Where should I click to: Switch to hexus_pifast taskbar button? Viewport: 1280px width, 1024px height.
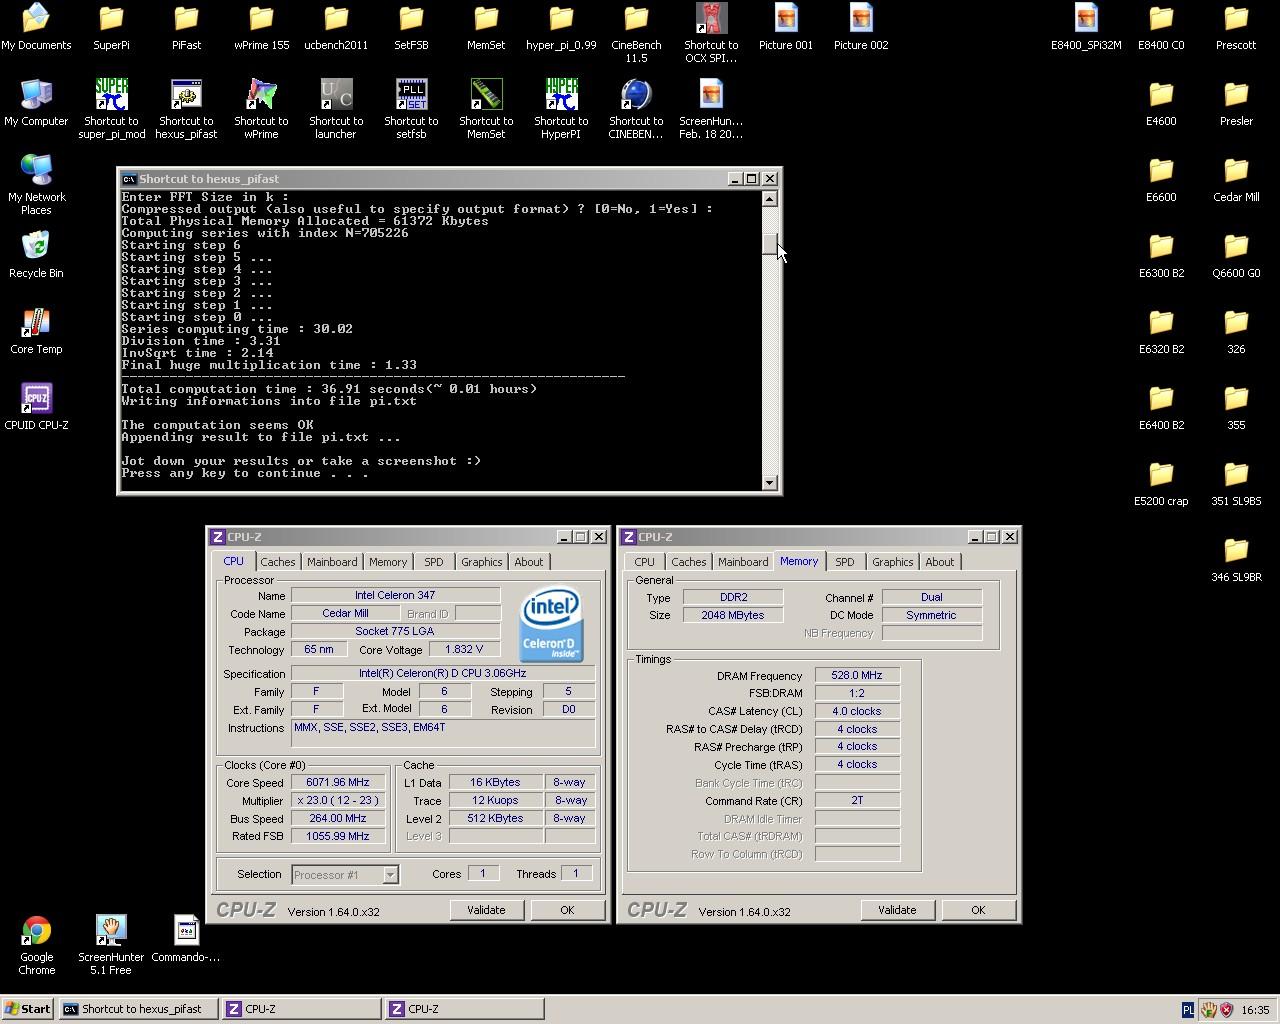138,1009
